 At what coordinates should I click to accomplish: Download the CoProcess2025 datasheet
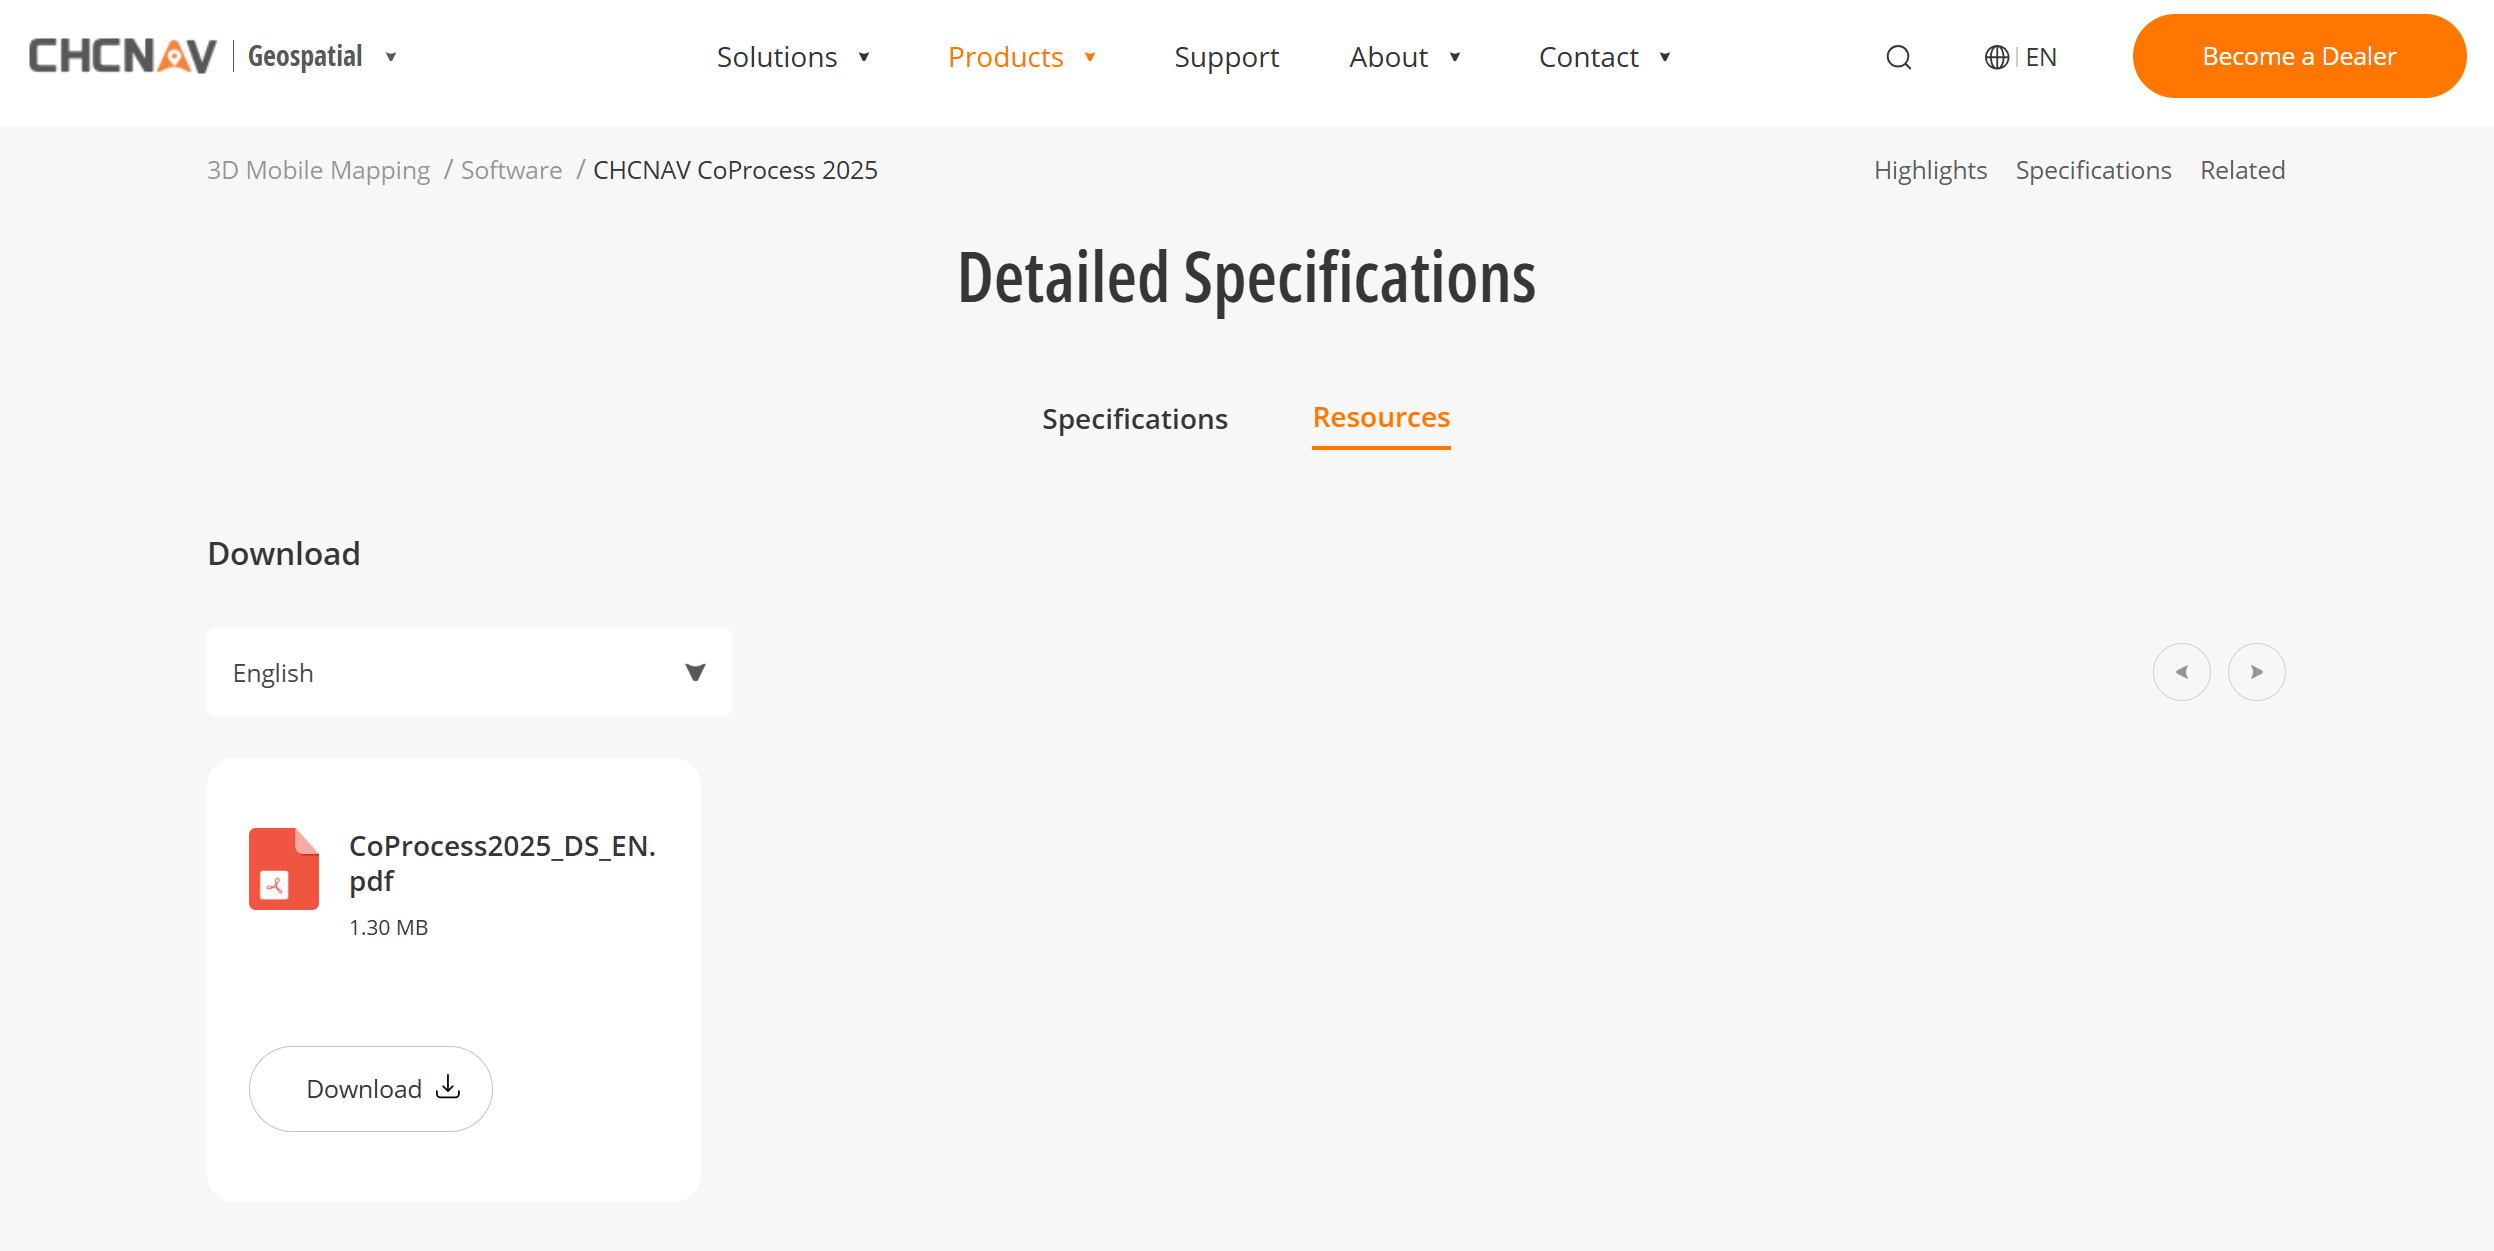[370, 1089]
